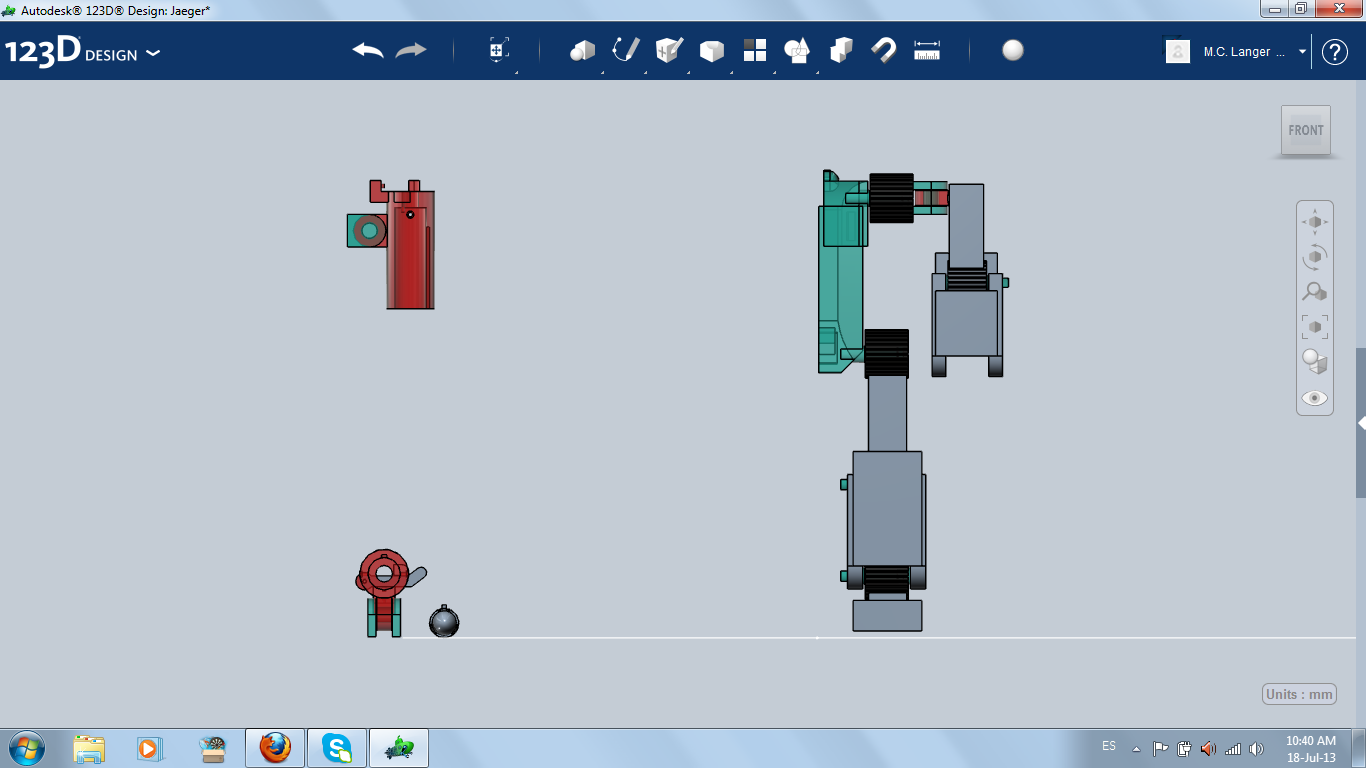Switch to 123D Design taskbar button
Viewport: 1366px width, 768px height.
pyautogui.click(x=400, y=748)
